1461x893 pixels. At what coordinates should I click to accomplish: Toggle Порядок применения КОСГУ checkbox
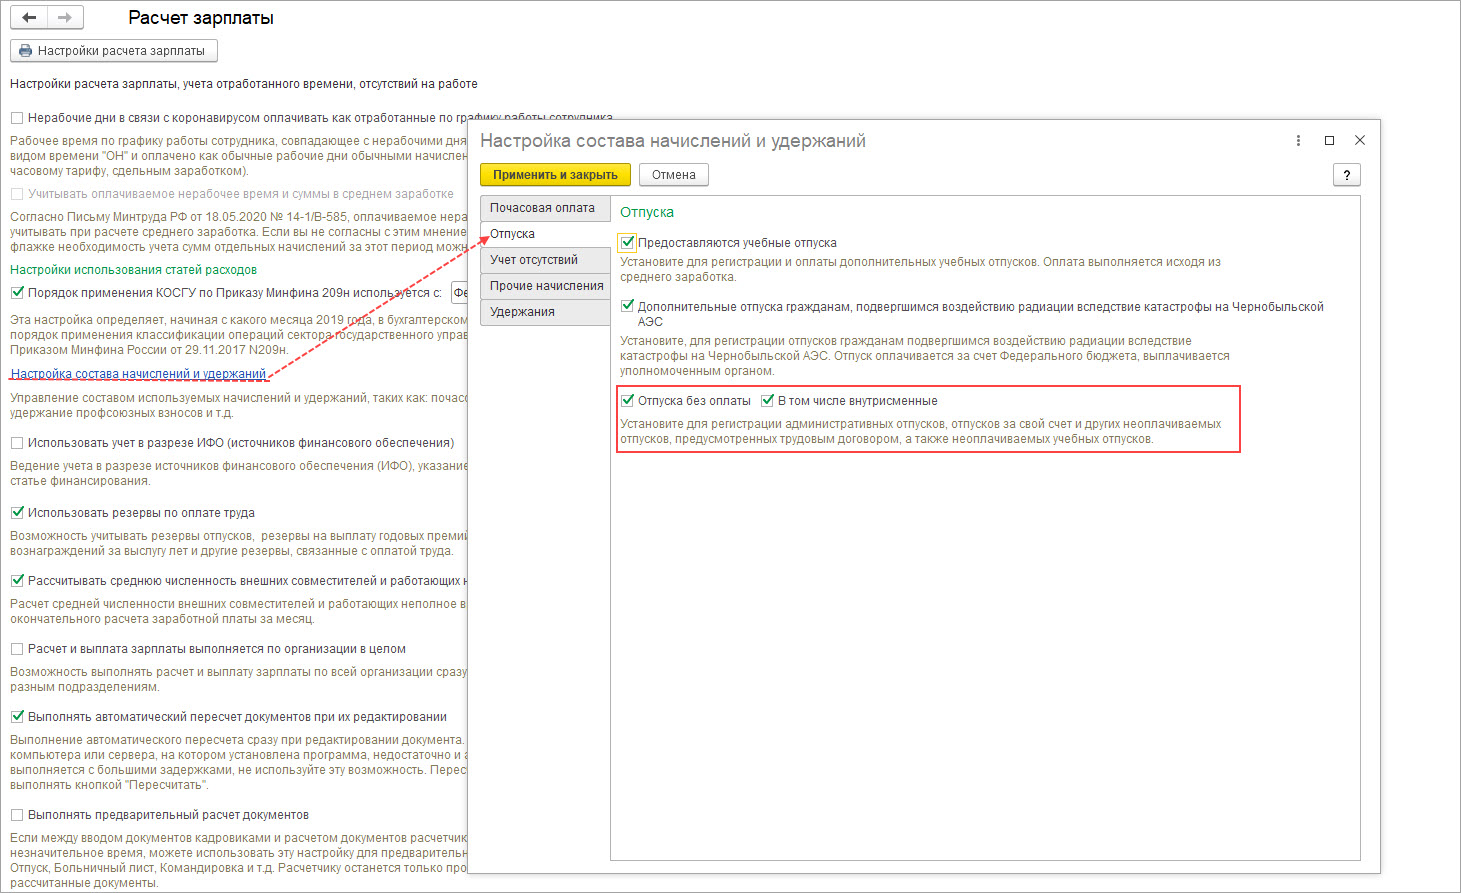[x=17, y=293]
